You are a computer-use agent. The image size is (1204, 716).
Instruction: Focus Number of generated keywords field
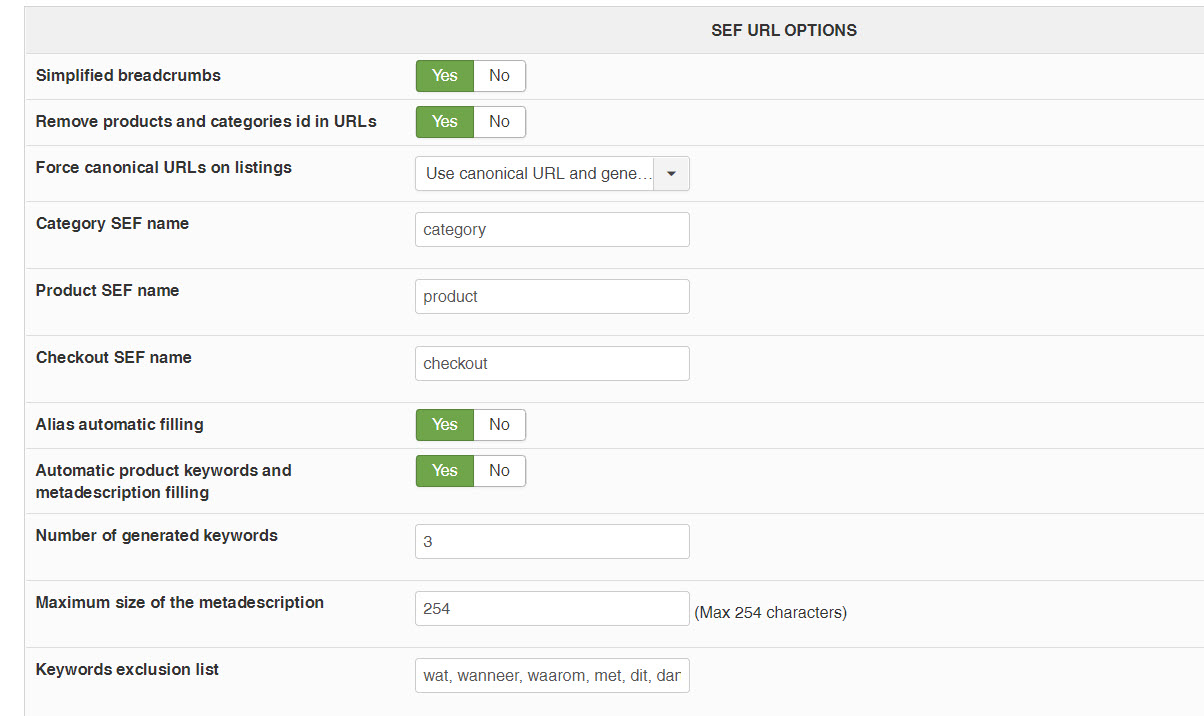click(552, 542)
